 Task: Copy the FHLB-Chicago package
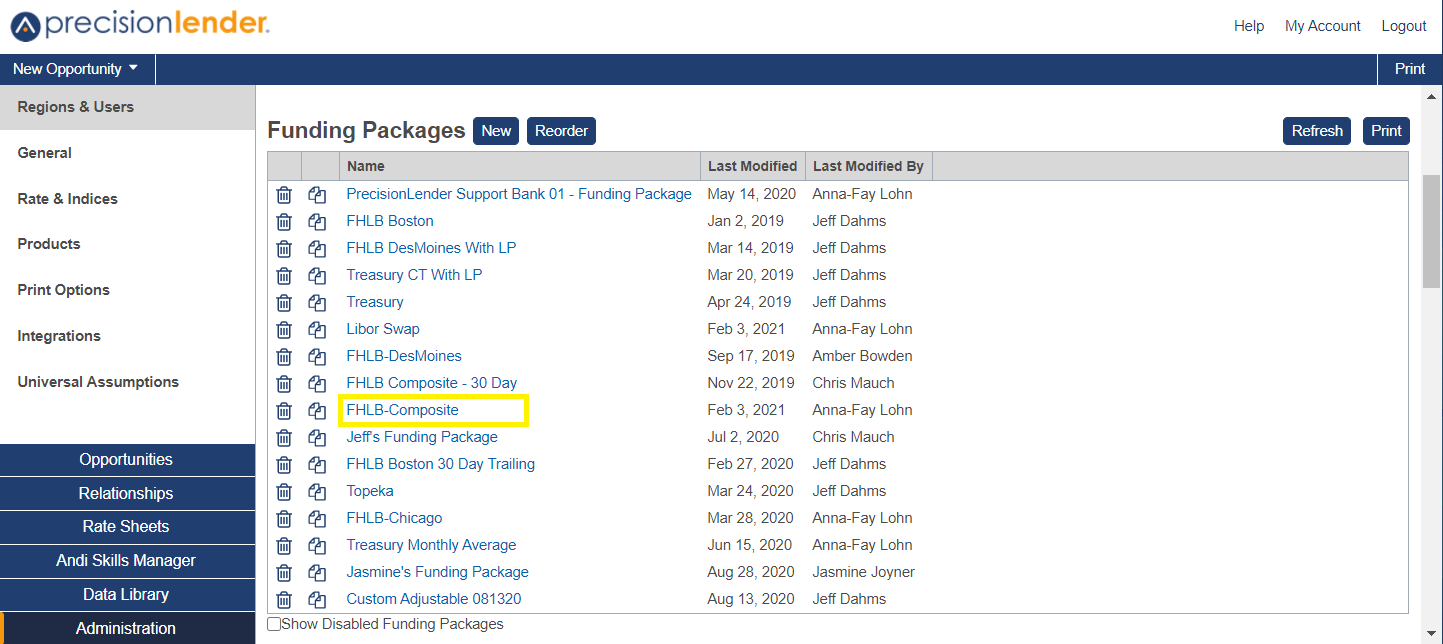[317, 518]
